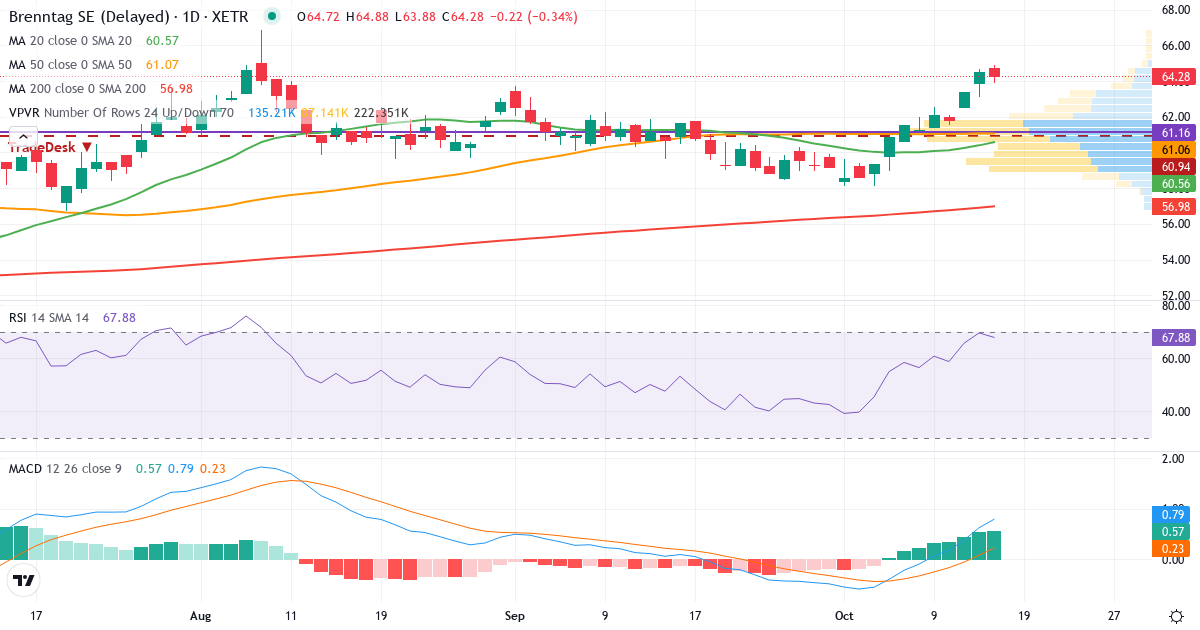Click the 68.00 price scale value
Screen dimensions: 1200x630
1174,10
